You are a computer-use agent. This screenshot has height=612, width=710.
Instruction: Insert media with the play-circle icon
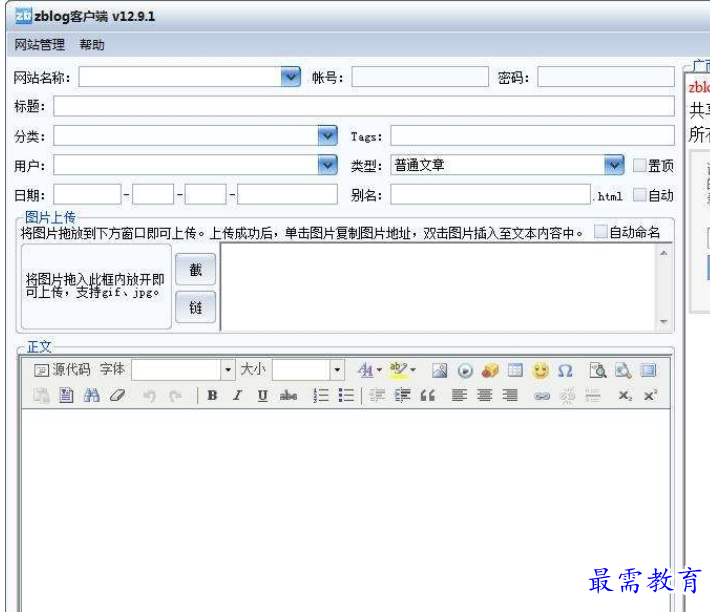point(465,370)
